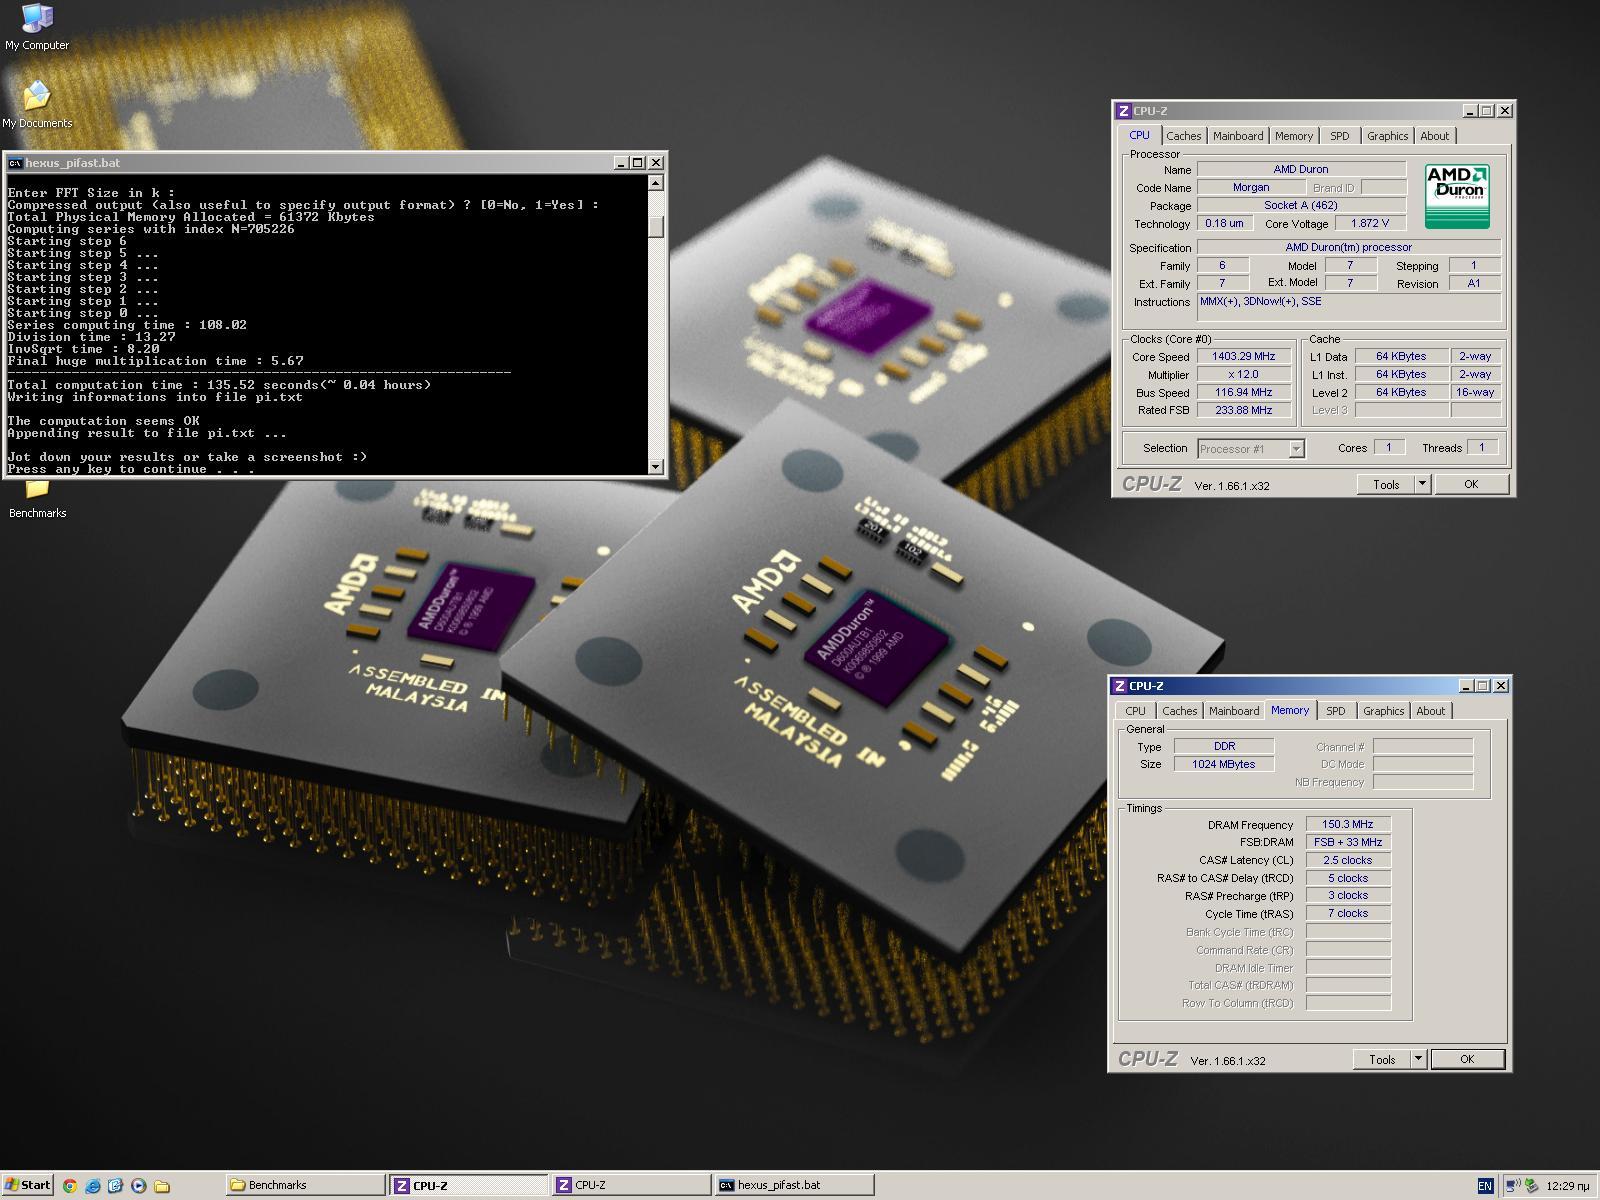Open My Documents desktop icon
The width and height of the screenshot is (1600, 1200).
click(x=37, y=105)
